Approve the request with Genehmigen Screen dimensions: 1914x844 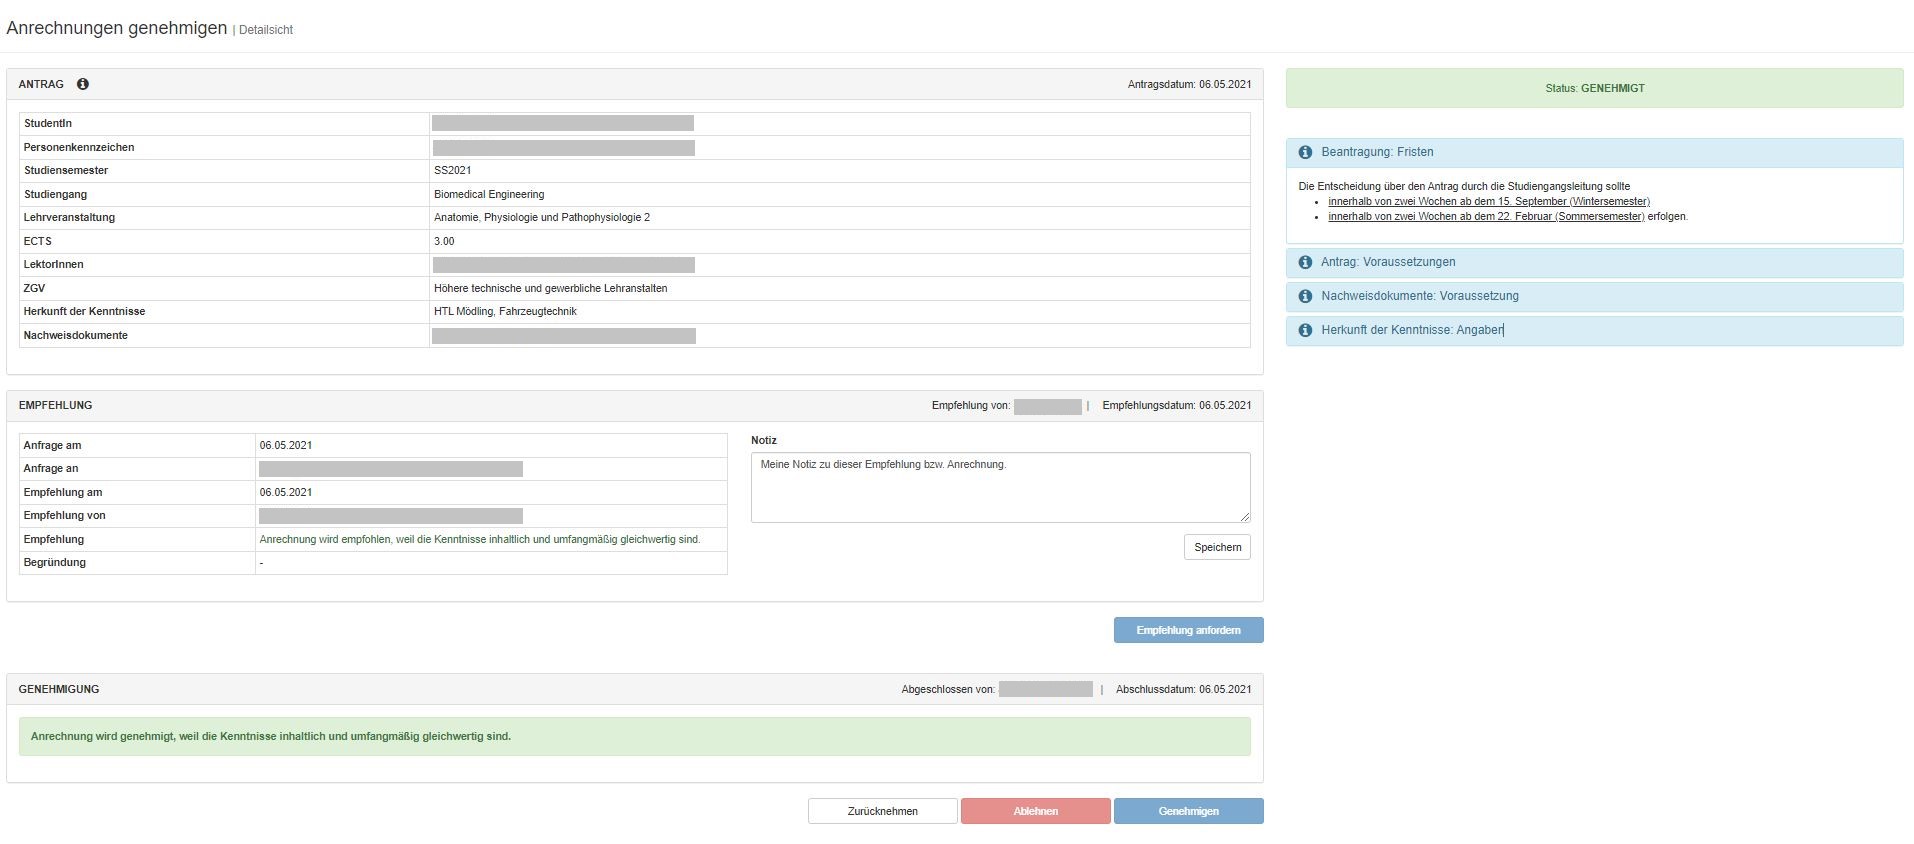coord(1188,811)
